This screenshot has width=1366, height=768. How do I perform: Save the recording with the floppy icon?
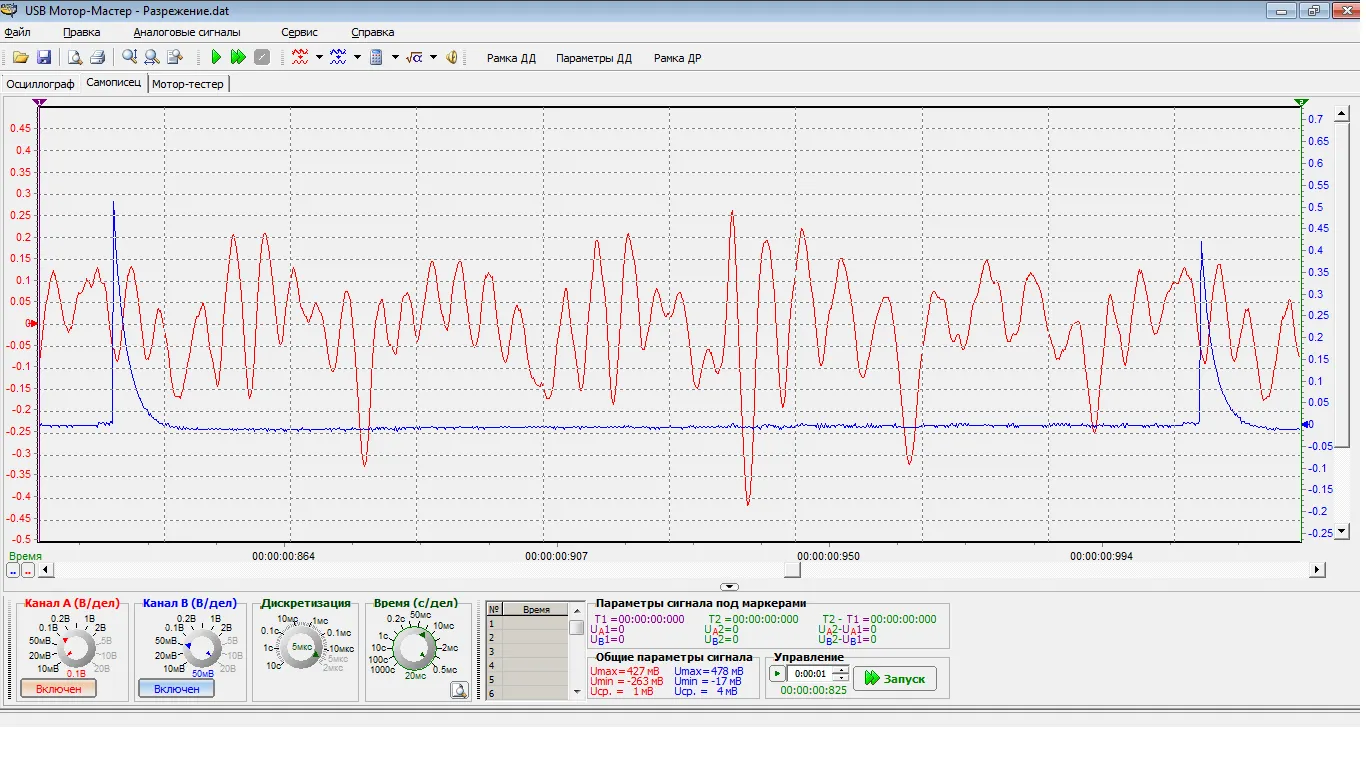[x=44, y=58]
